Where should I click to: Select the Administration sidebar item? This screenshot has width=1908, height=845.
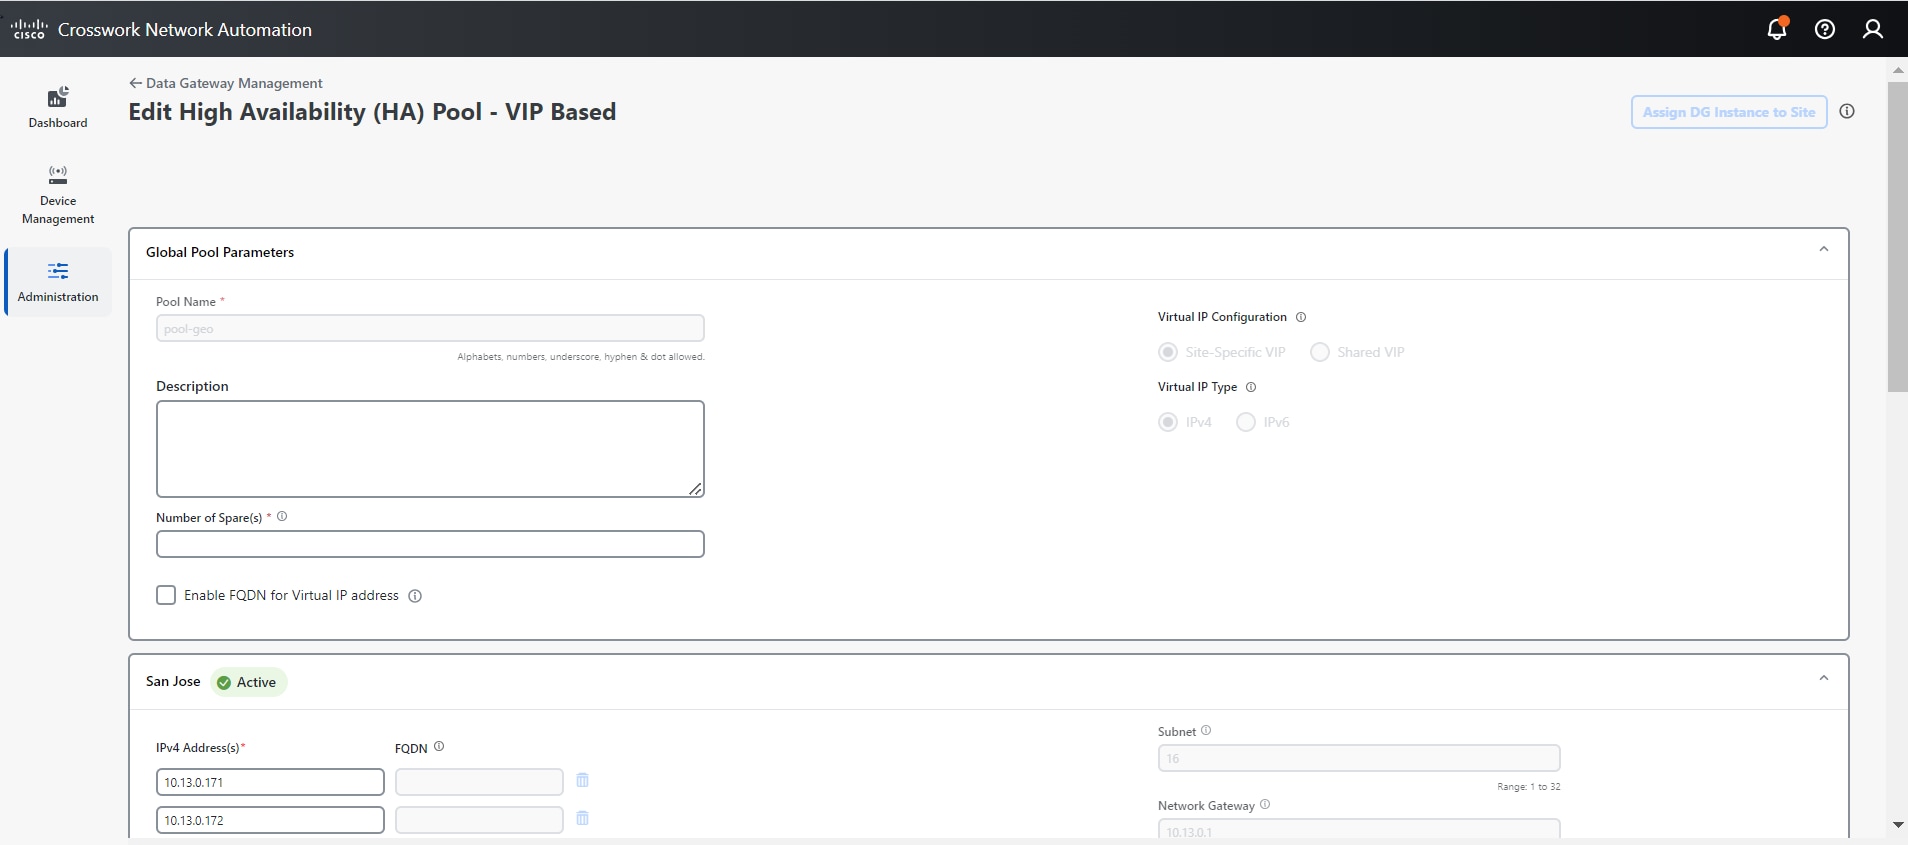pos(58,282)
